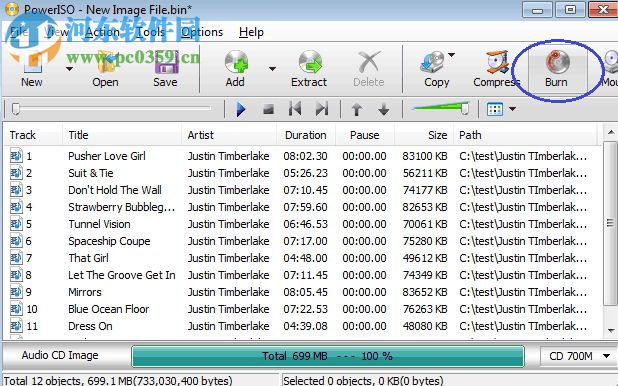The image size is (618, 386).
Task: Sort by the Pause column header
Action: coord(365,135)
